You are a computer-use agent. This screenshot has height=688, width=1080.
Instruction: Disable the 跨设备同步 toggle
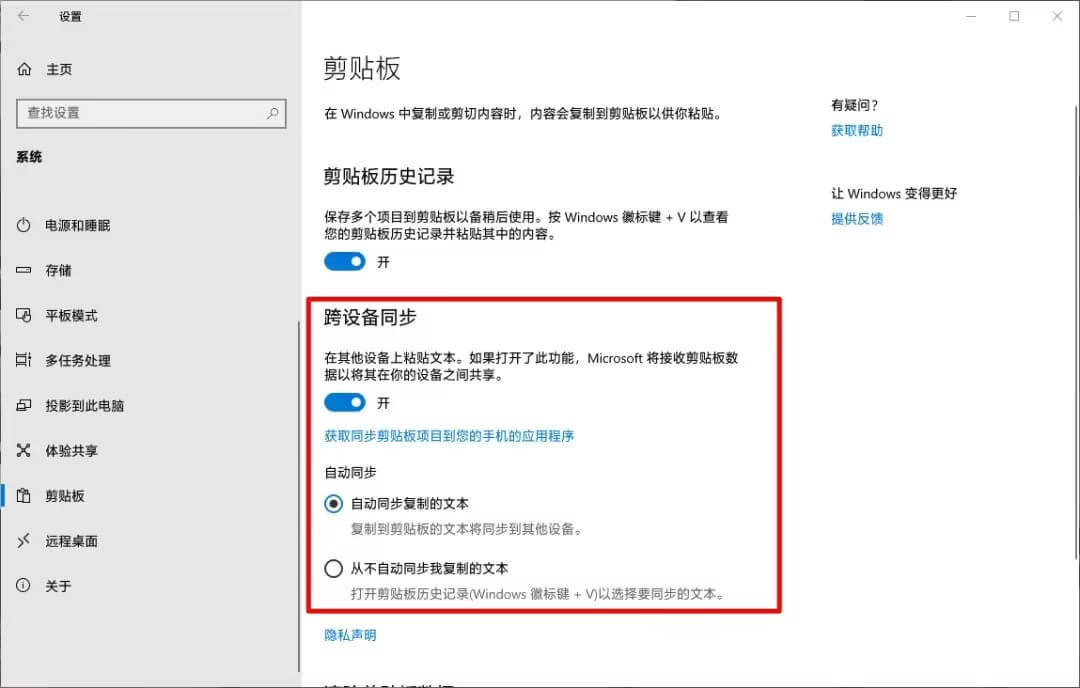coord(345,402)
